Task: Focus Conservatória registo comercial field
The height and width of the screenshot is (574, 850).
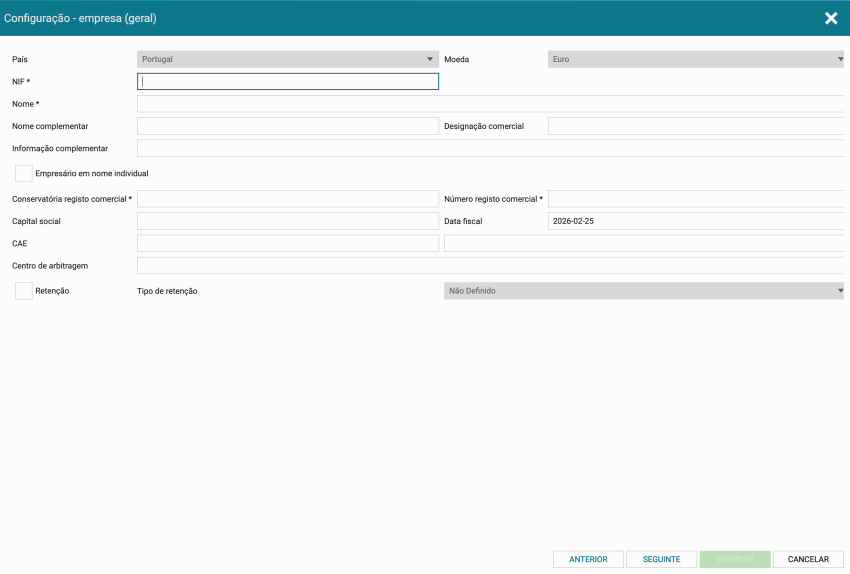Action: 287,199
